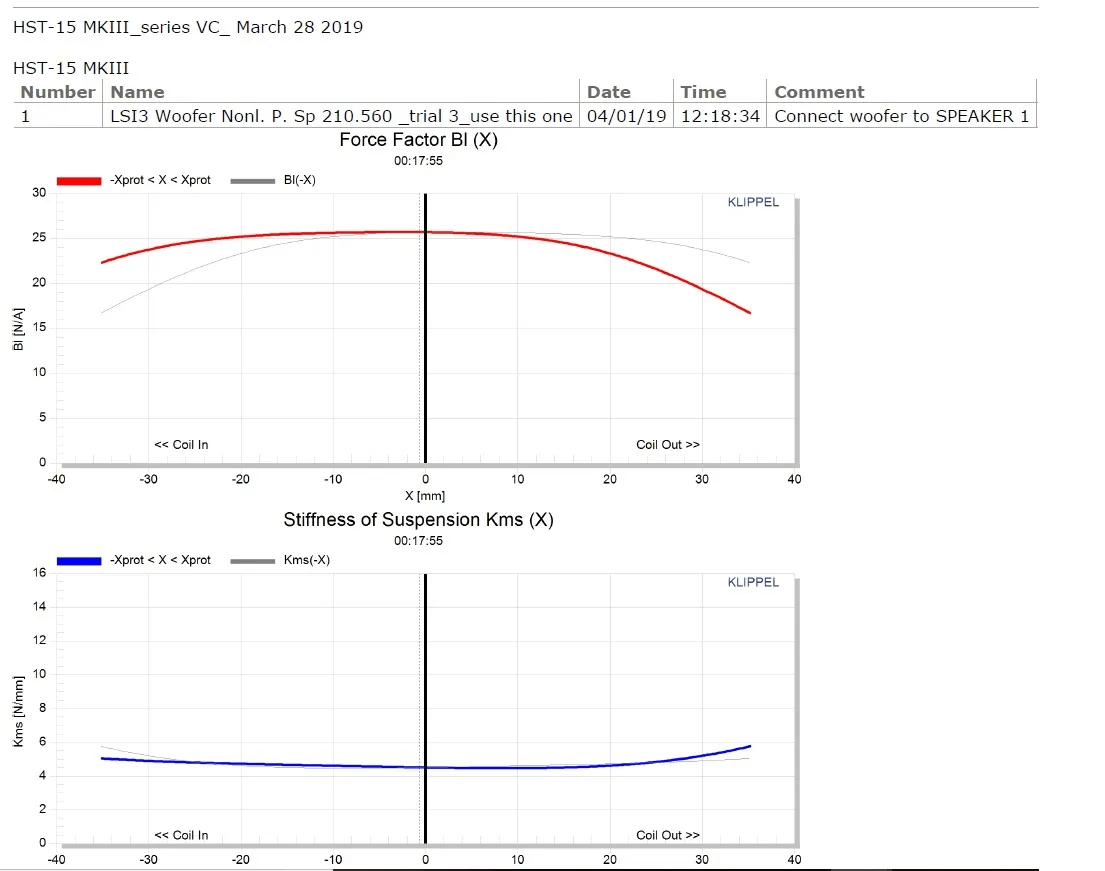Click the Kms(-X) legend label

pyautogui.click(x=307, y=560)
